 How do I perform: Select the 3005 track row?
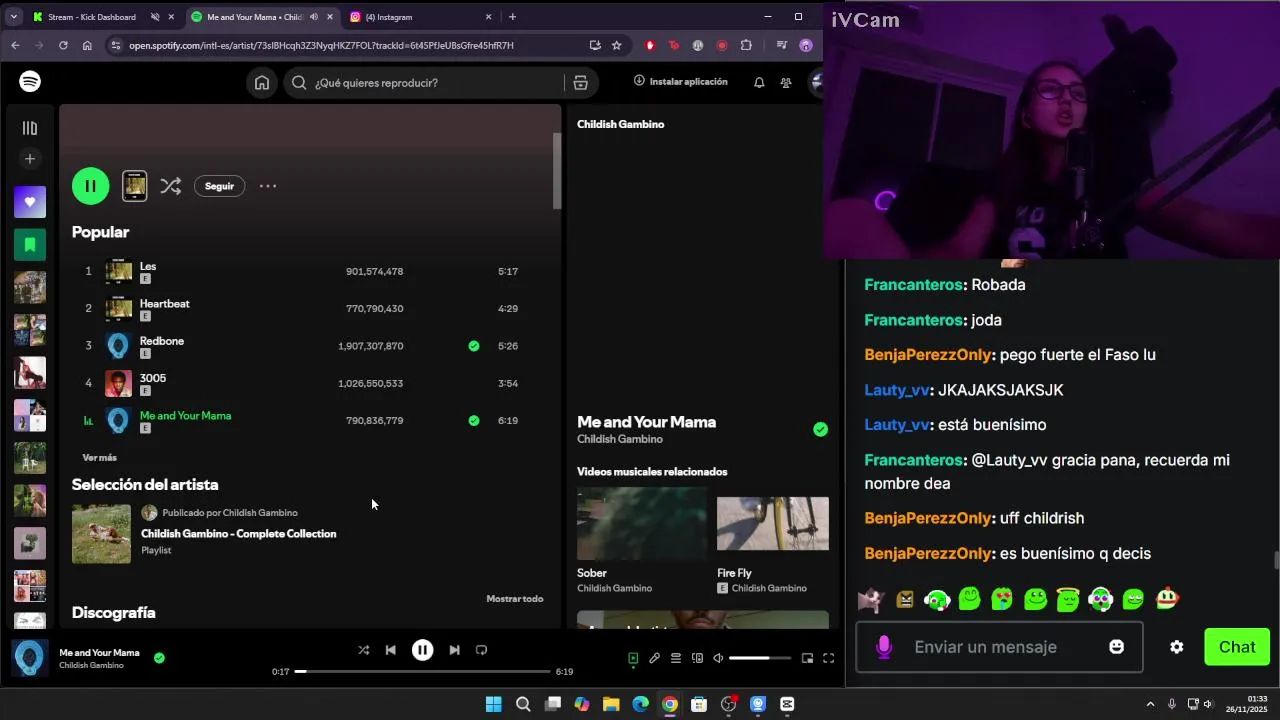coord(310,383)
